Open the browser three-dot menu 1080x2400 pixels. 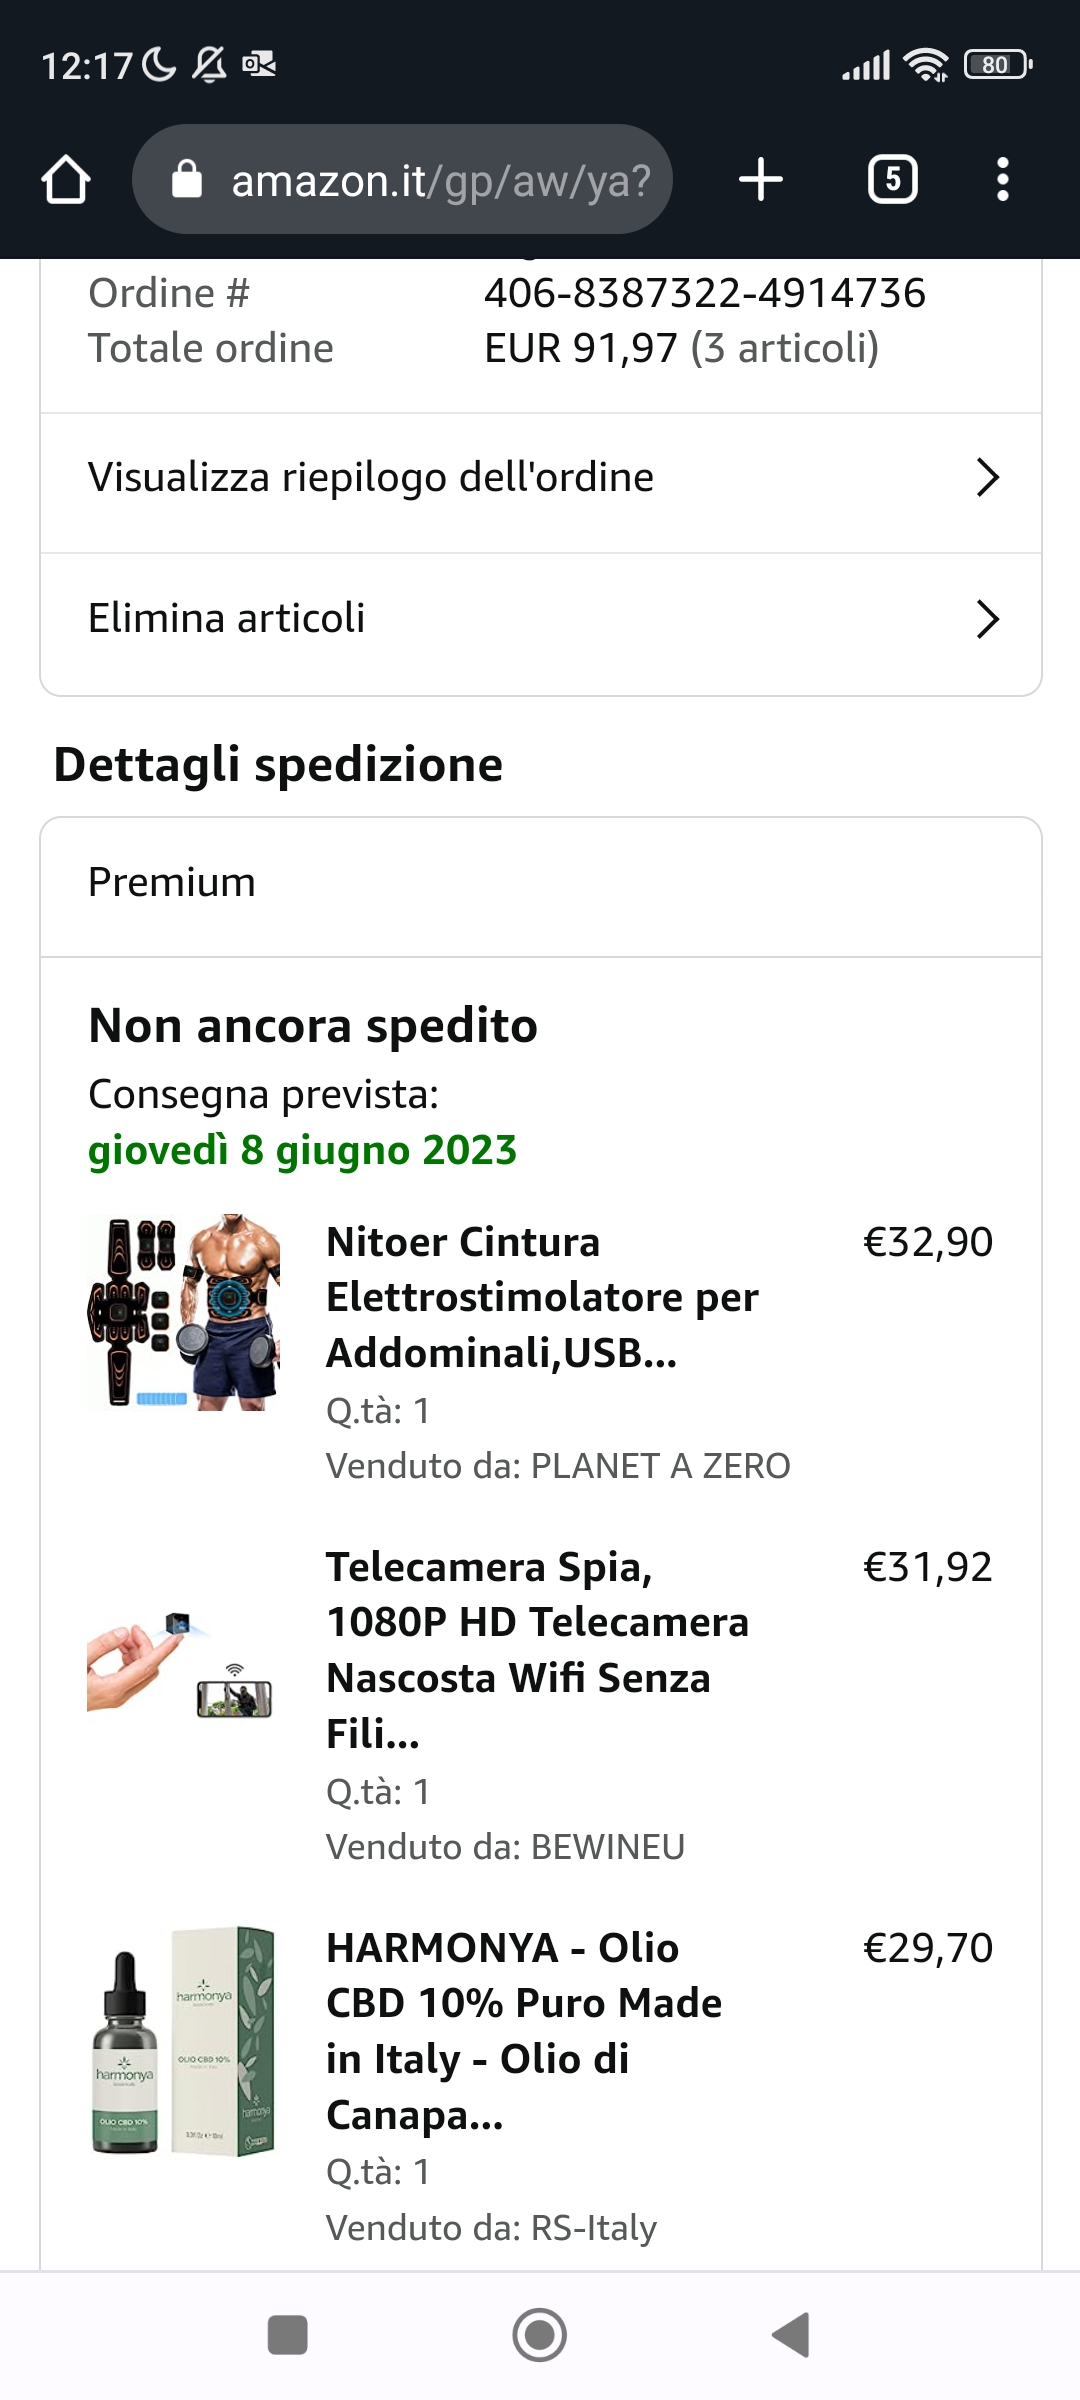tap(1002, 180)
